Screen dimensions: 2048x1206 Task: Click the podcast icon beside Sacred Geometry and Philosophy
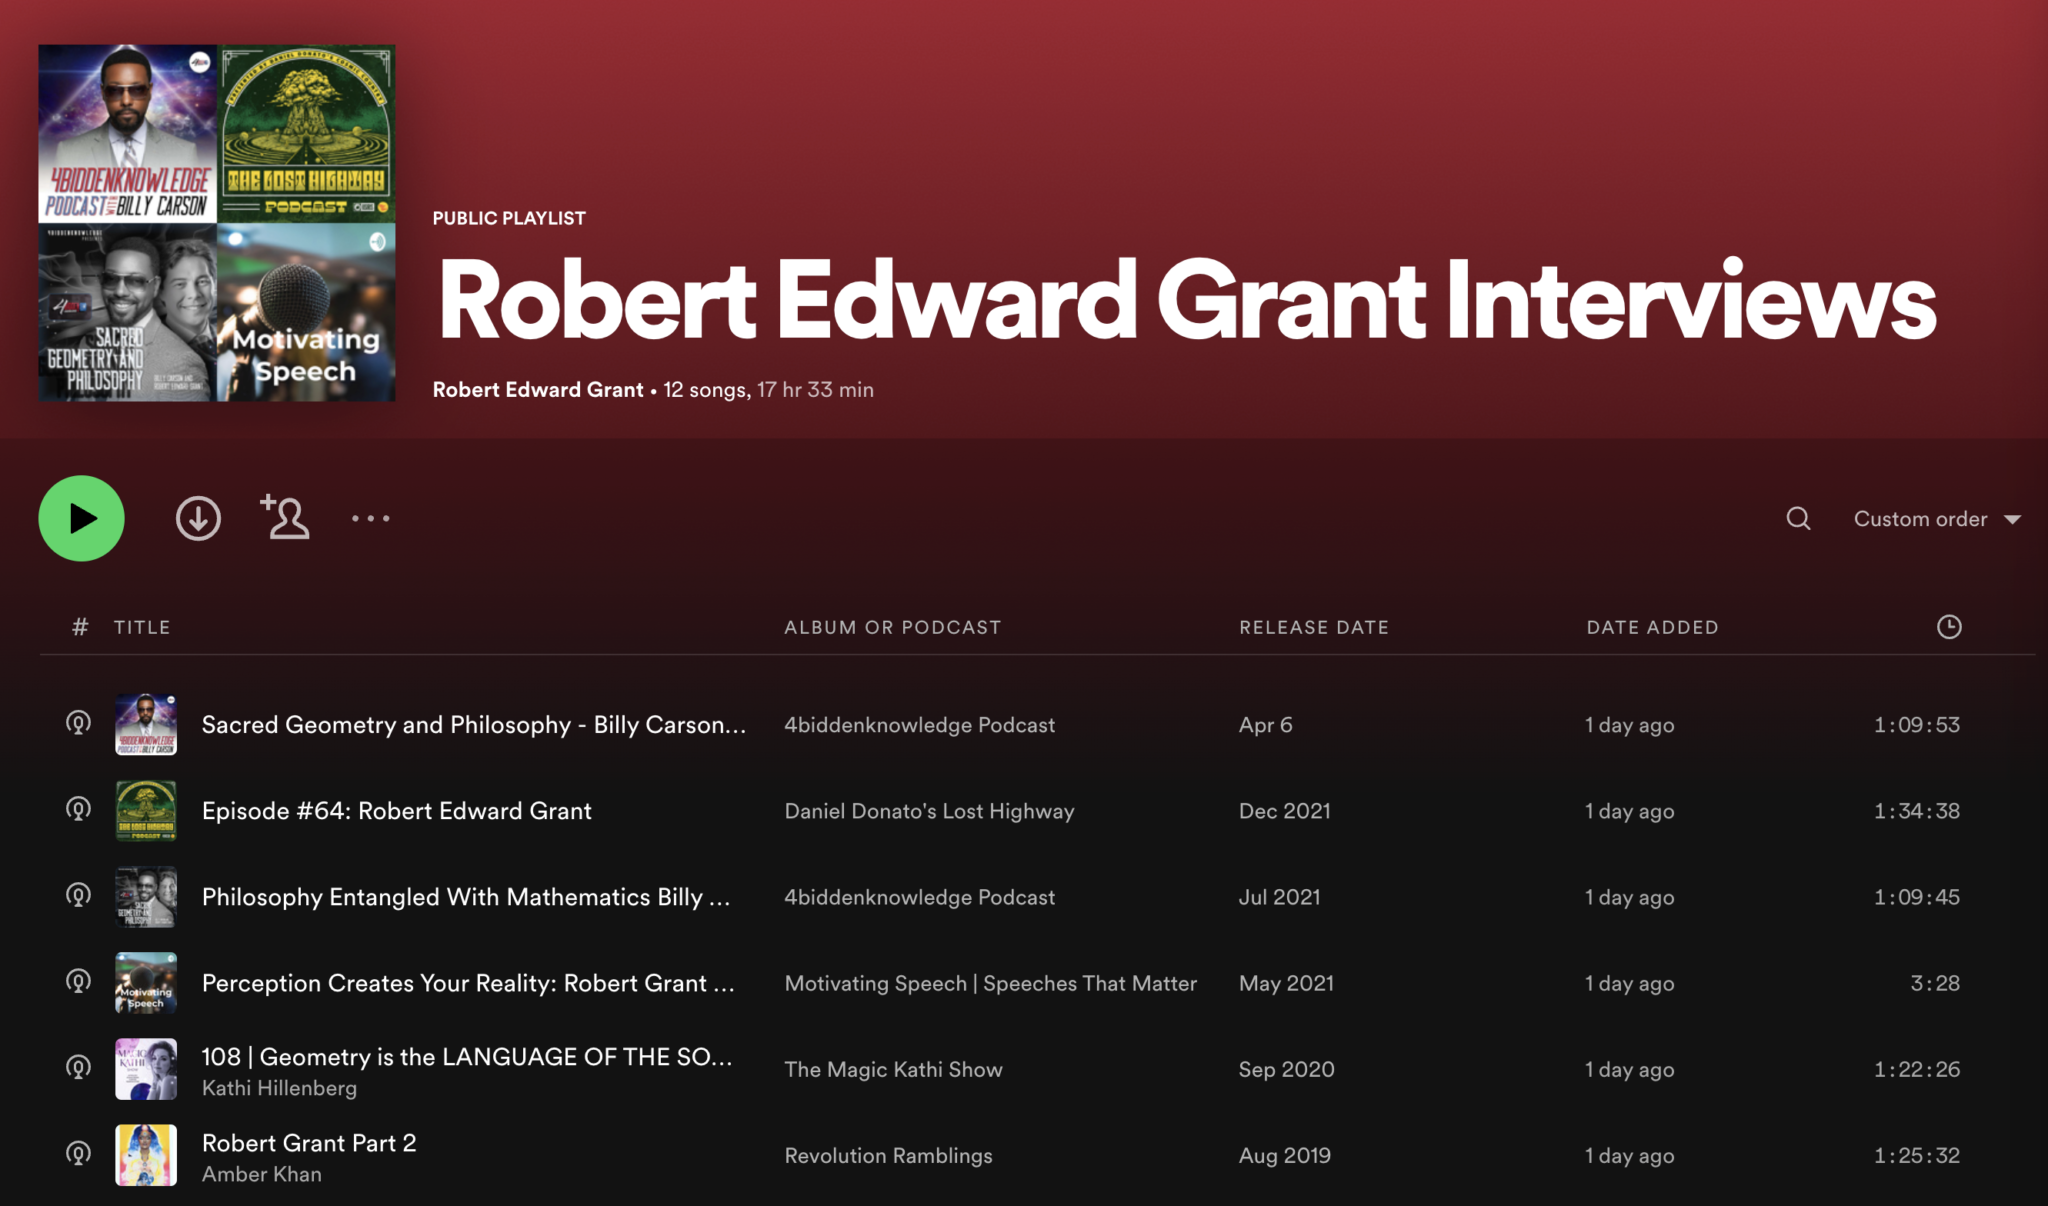pos(78,724)
